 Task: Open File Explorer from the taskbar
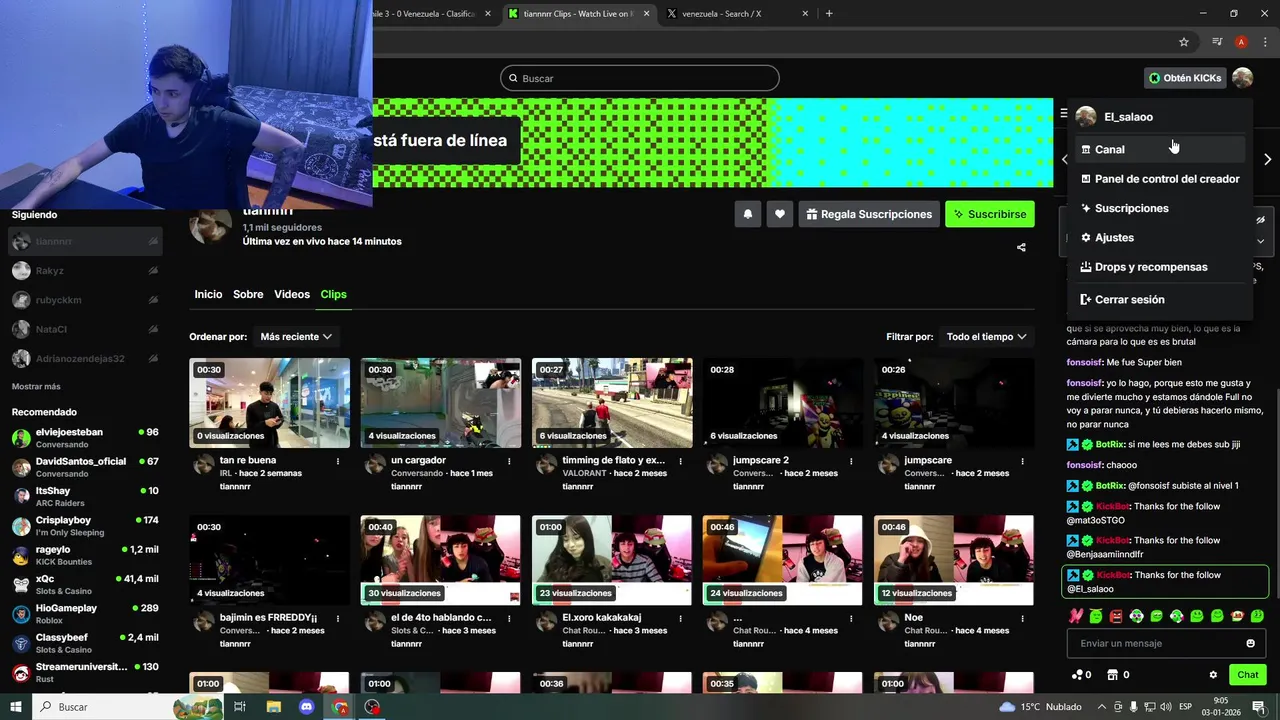click(x=274, y=707)
